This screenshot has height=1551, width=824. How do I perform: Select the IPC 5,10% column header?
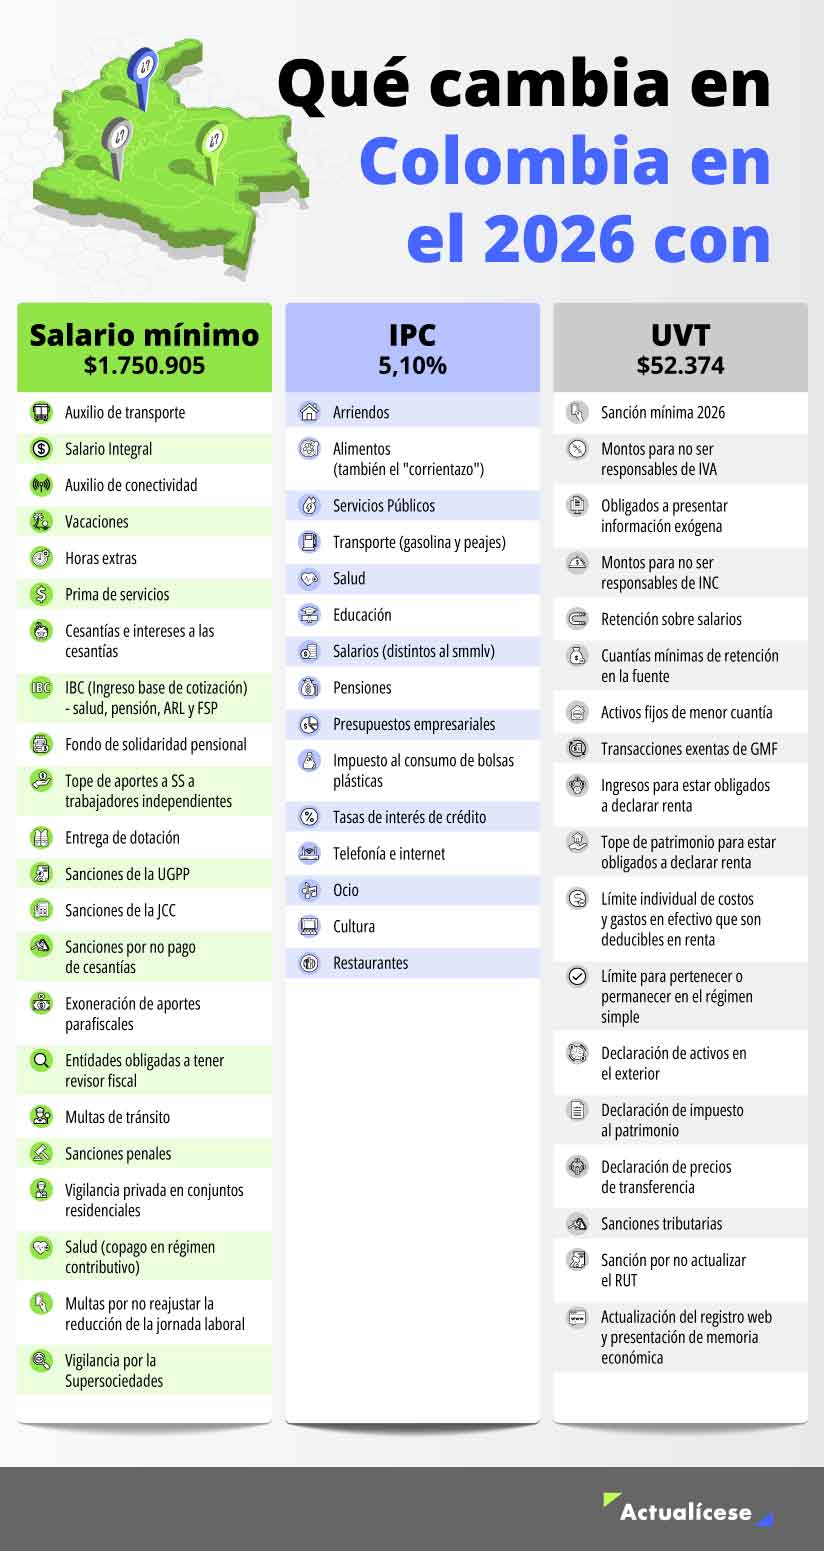[x=412, y=348]
